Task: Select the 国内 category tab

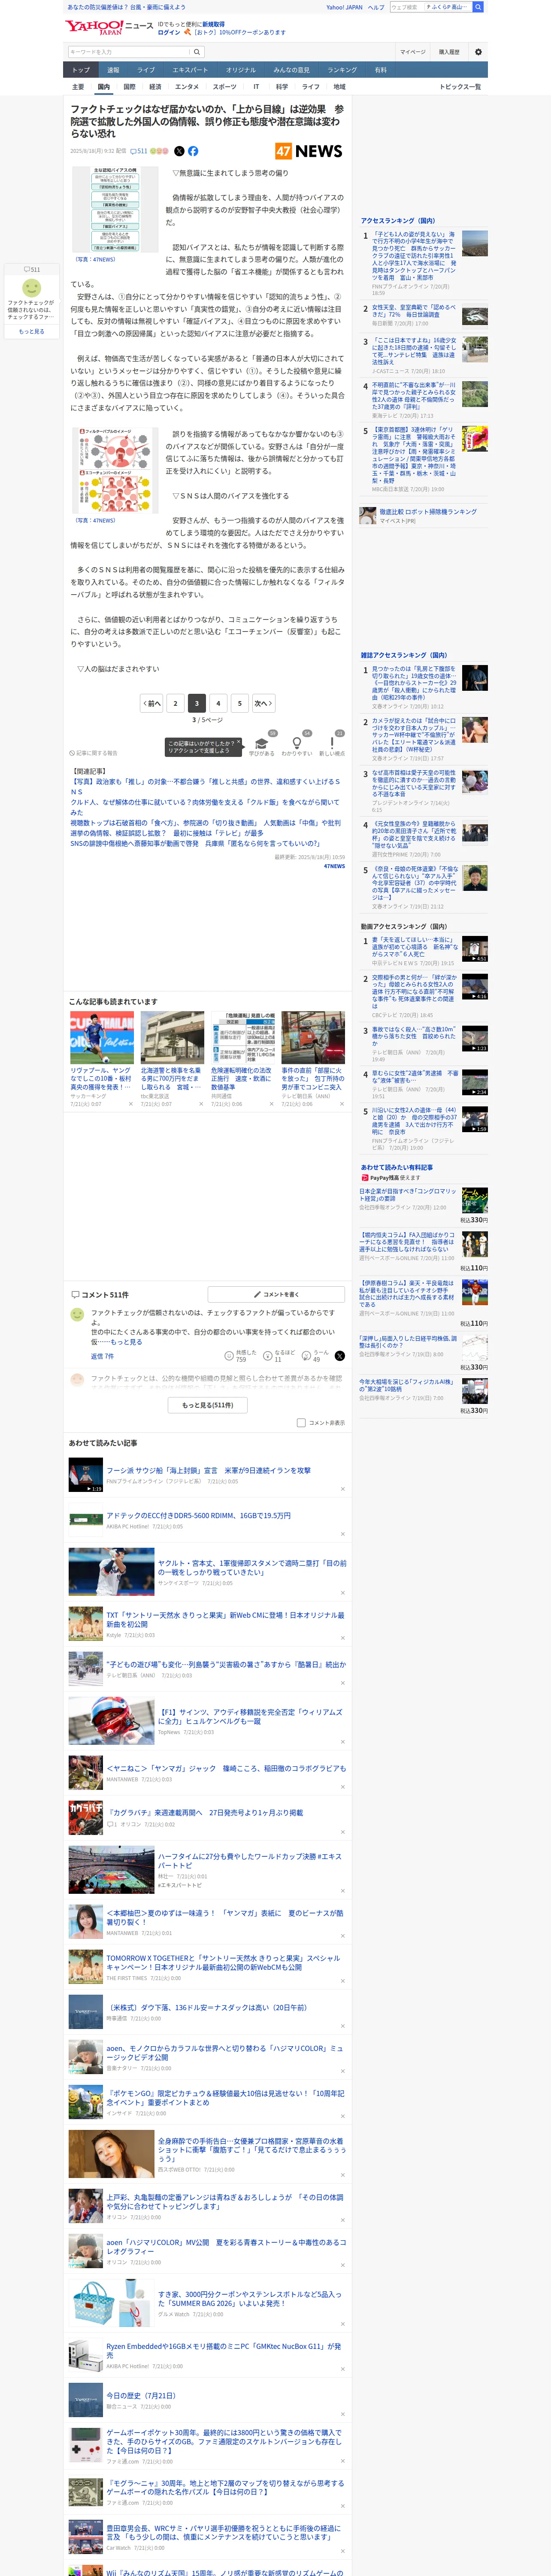Action: coord(104,87)
